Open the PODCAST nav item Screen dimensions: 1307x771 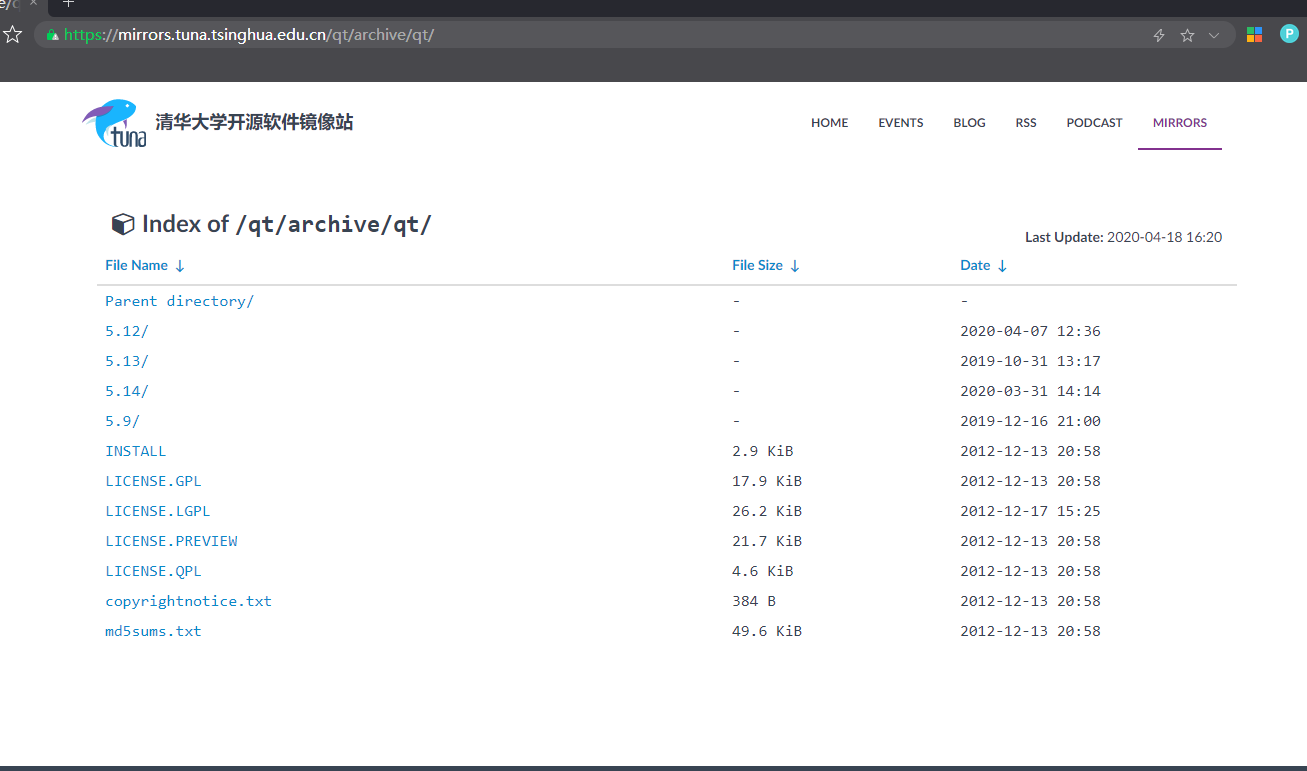point(1094,123)
